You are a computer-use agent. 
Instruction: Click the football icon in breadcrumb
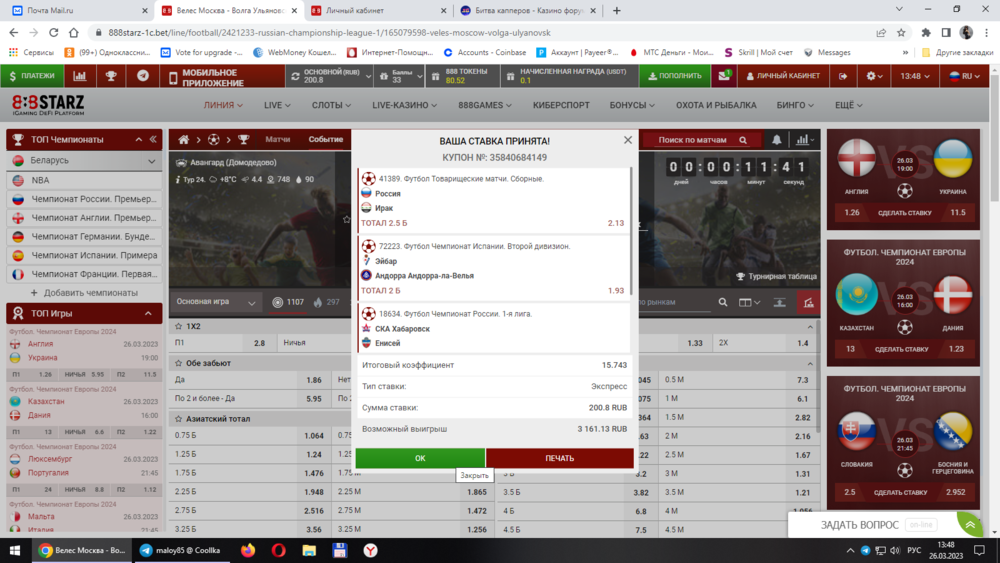(x=214, y=139)
